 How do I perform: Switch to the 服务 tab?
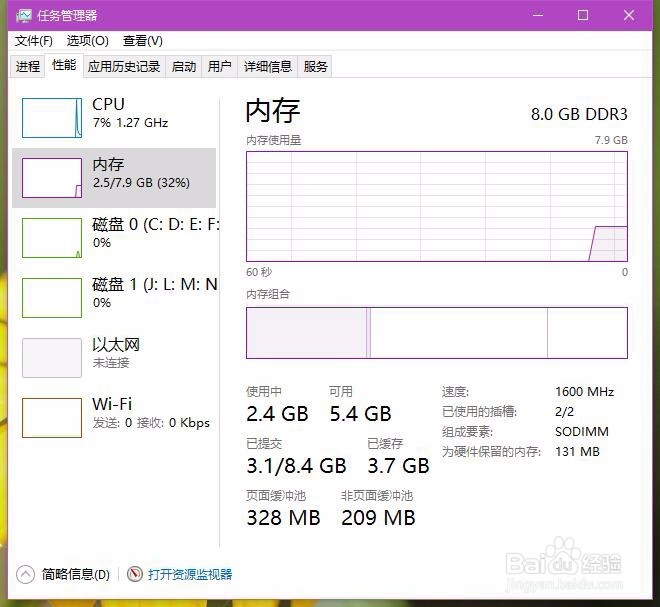point(315,67)
